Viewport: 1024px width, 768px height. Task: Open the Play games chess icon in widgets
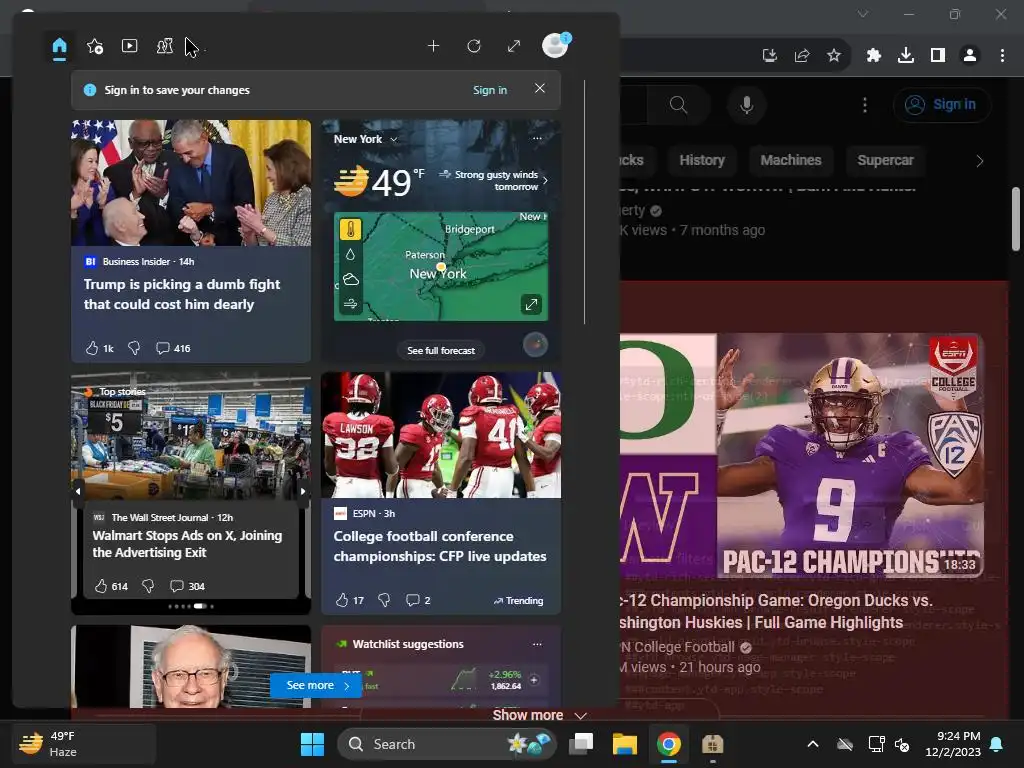[x=165, y=46]
